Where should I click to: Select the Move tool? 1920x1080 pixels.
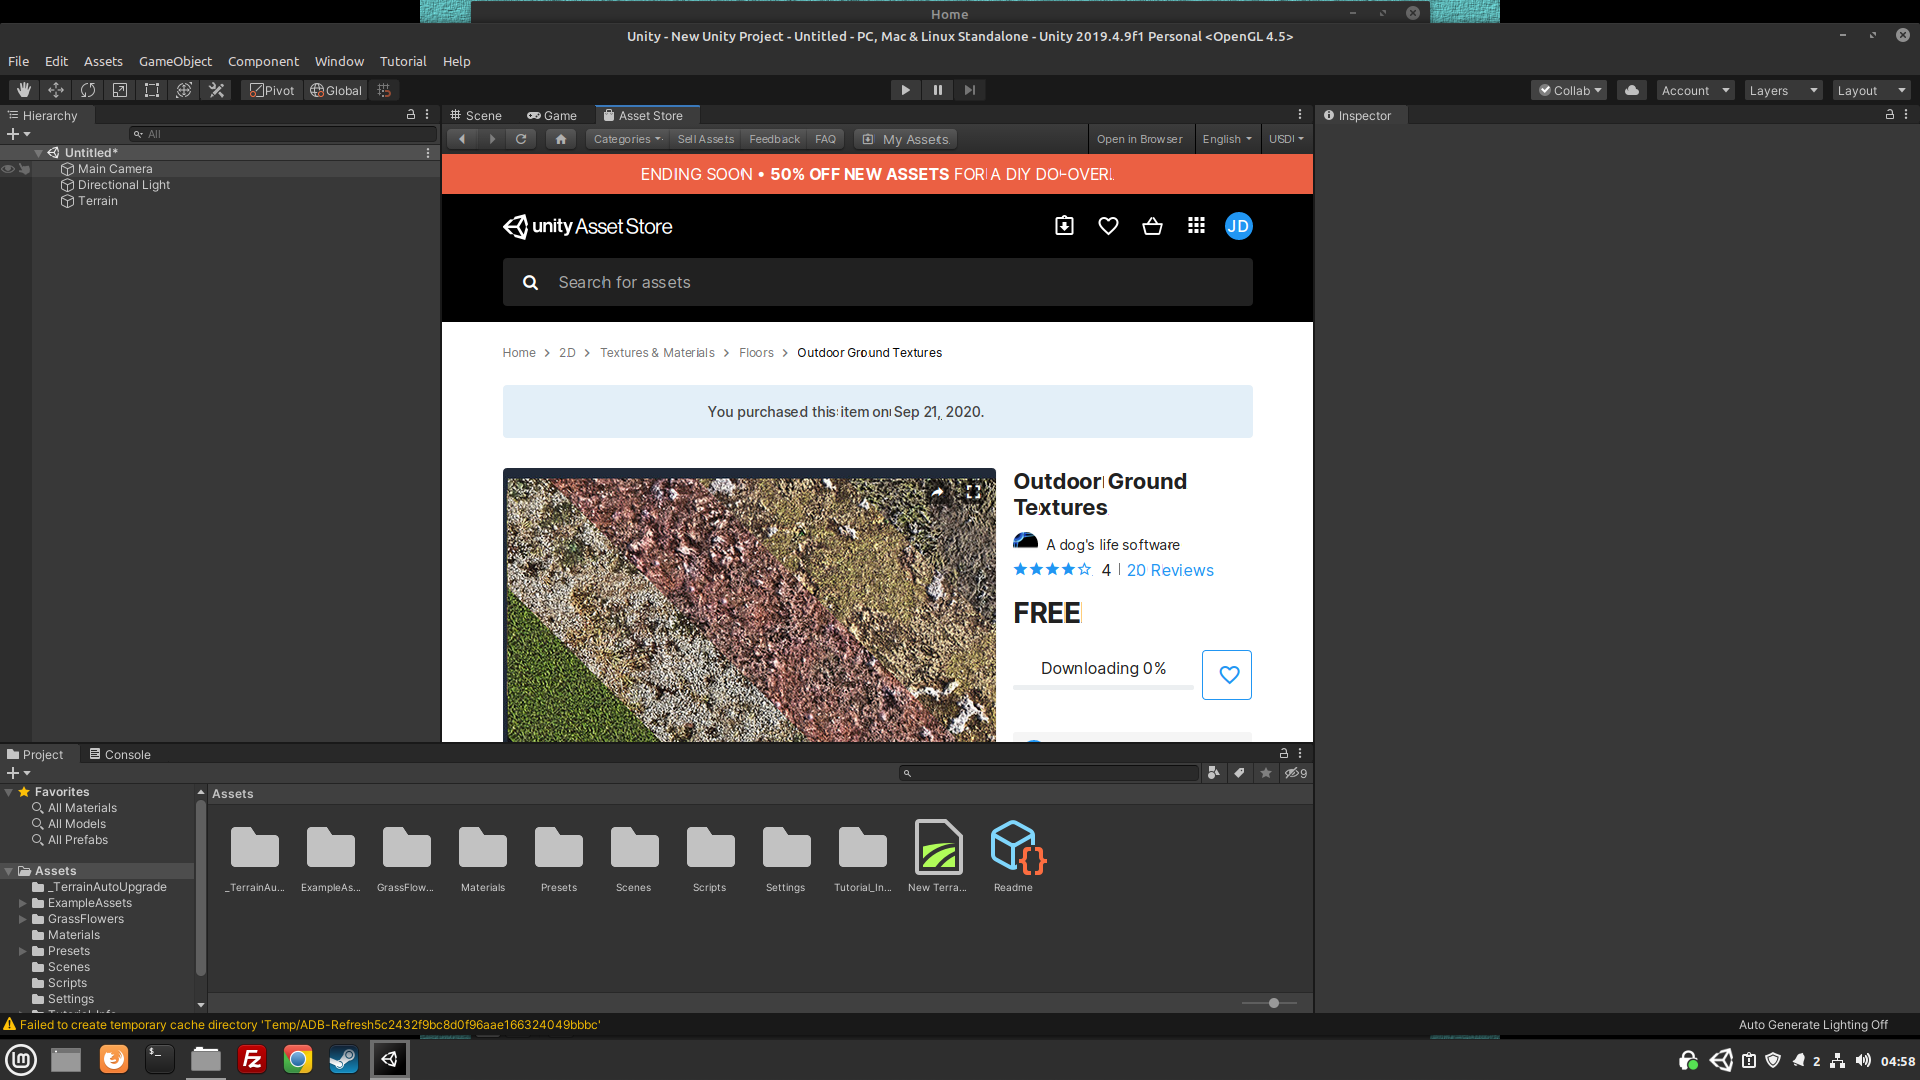[56, 90]
